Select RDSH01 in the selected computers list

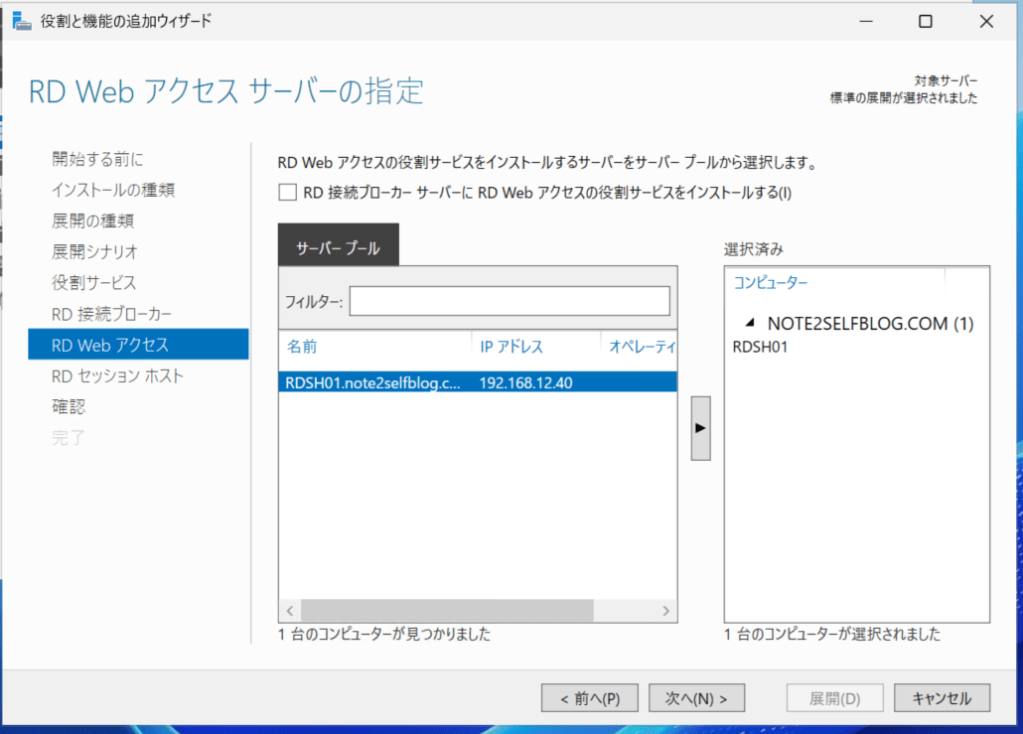tap(762, 346)
